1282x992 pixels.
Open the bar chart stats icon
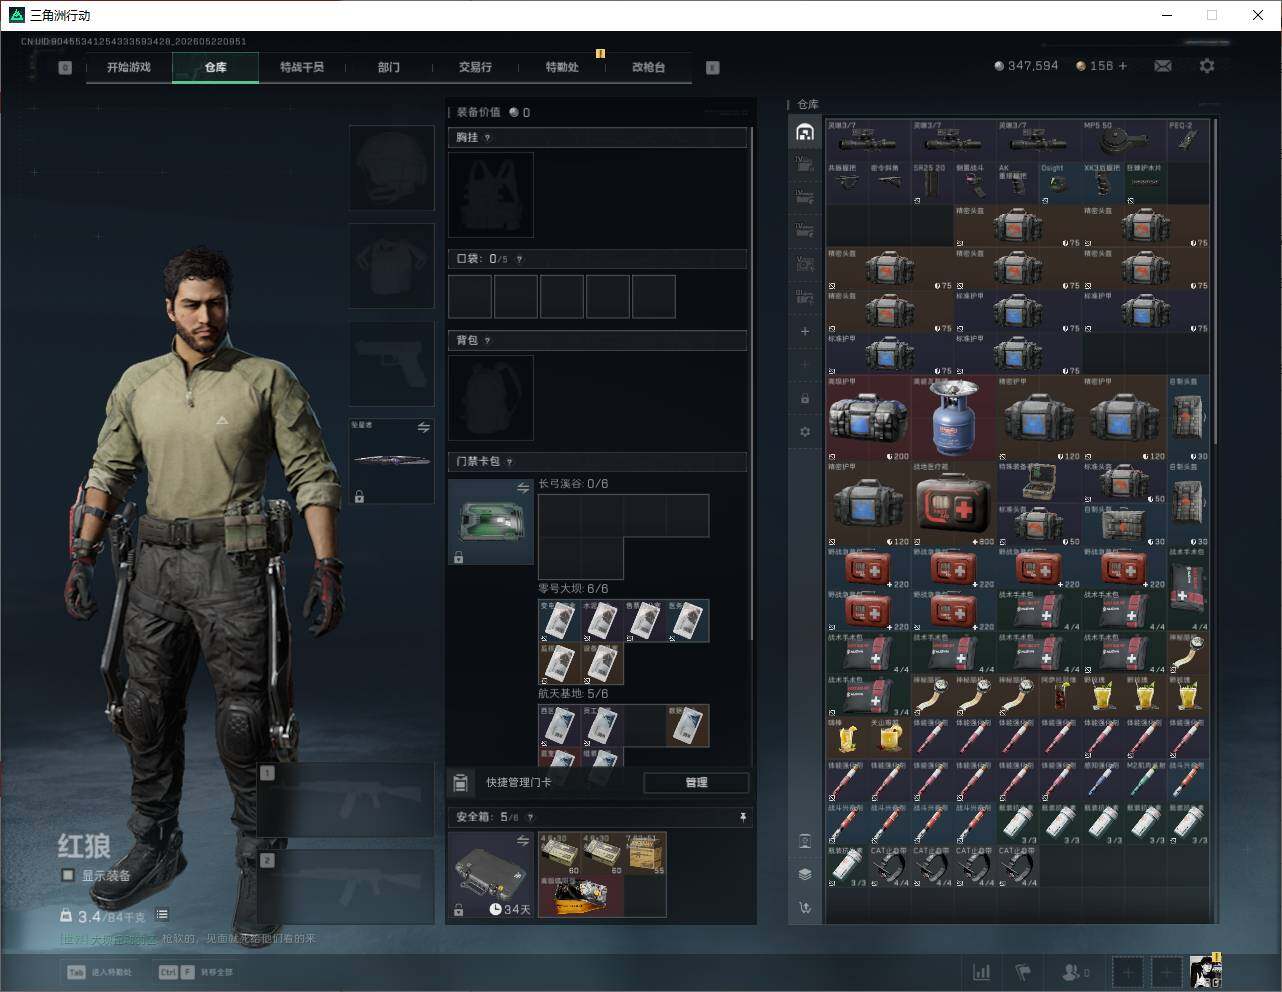coord(982,972)
